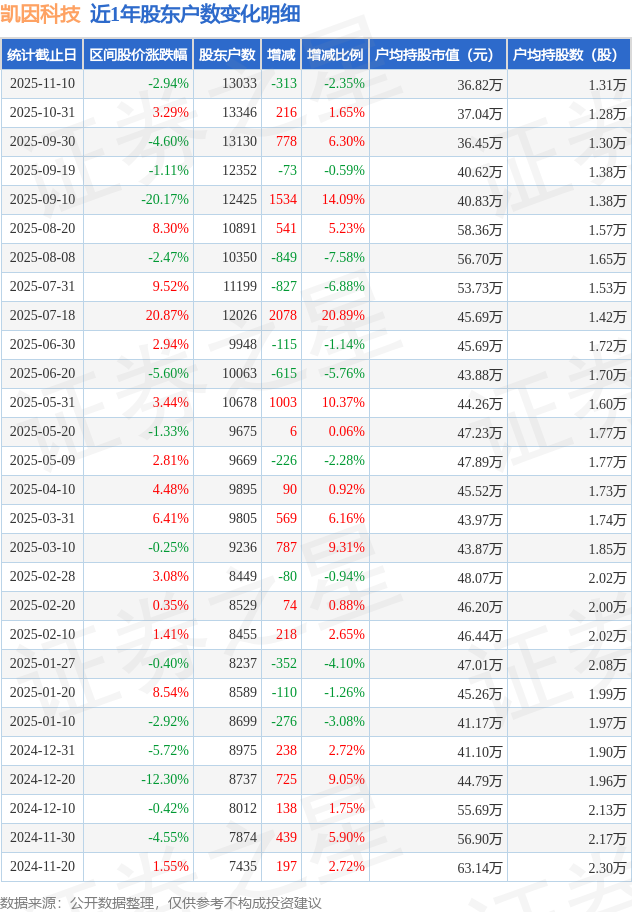Select the 2025-11-10 date cell
Viewport: 632px width, 912px height.
click(x=42, y=84)
